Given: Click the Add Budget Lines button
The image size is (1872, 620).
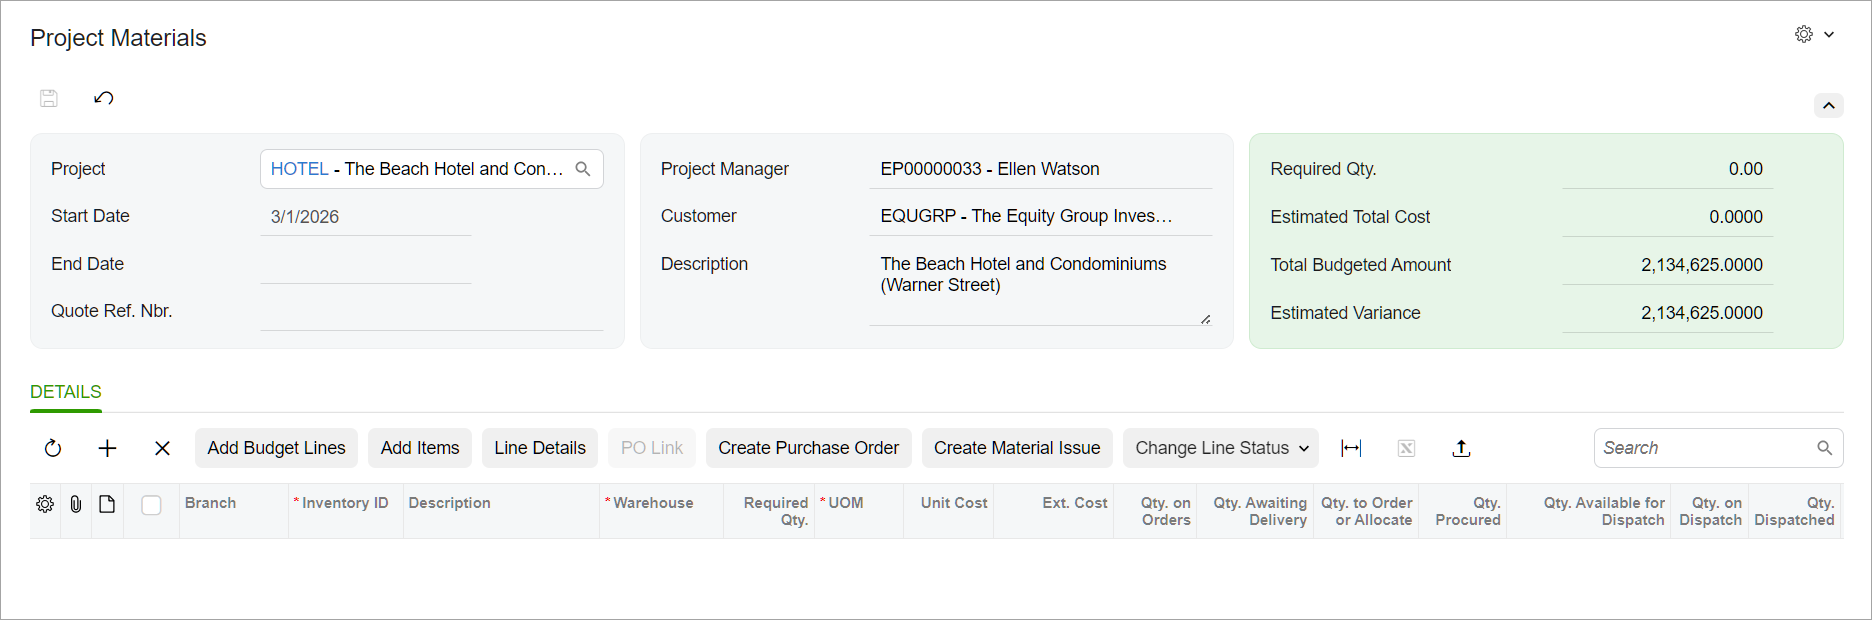Looking at the screenshot, I should (x=277, y=448).
